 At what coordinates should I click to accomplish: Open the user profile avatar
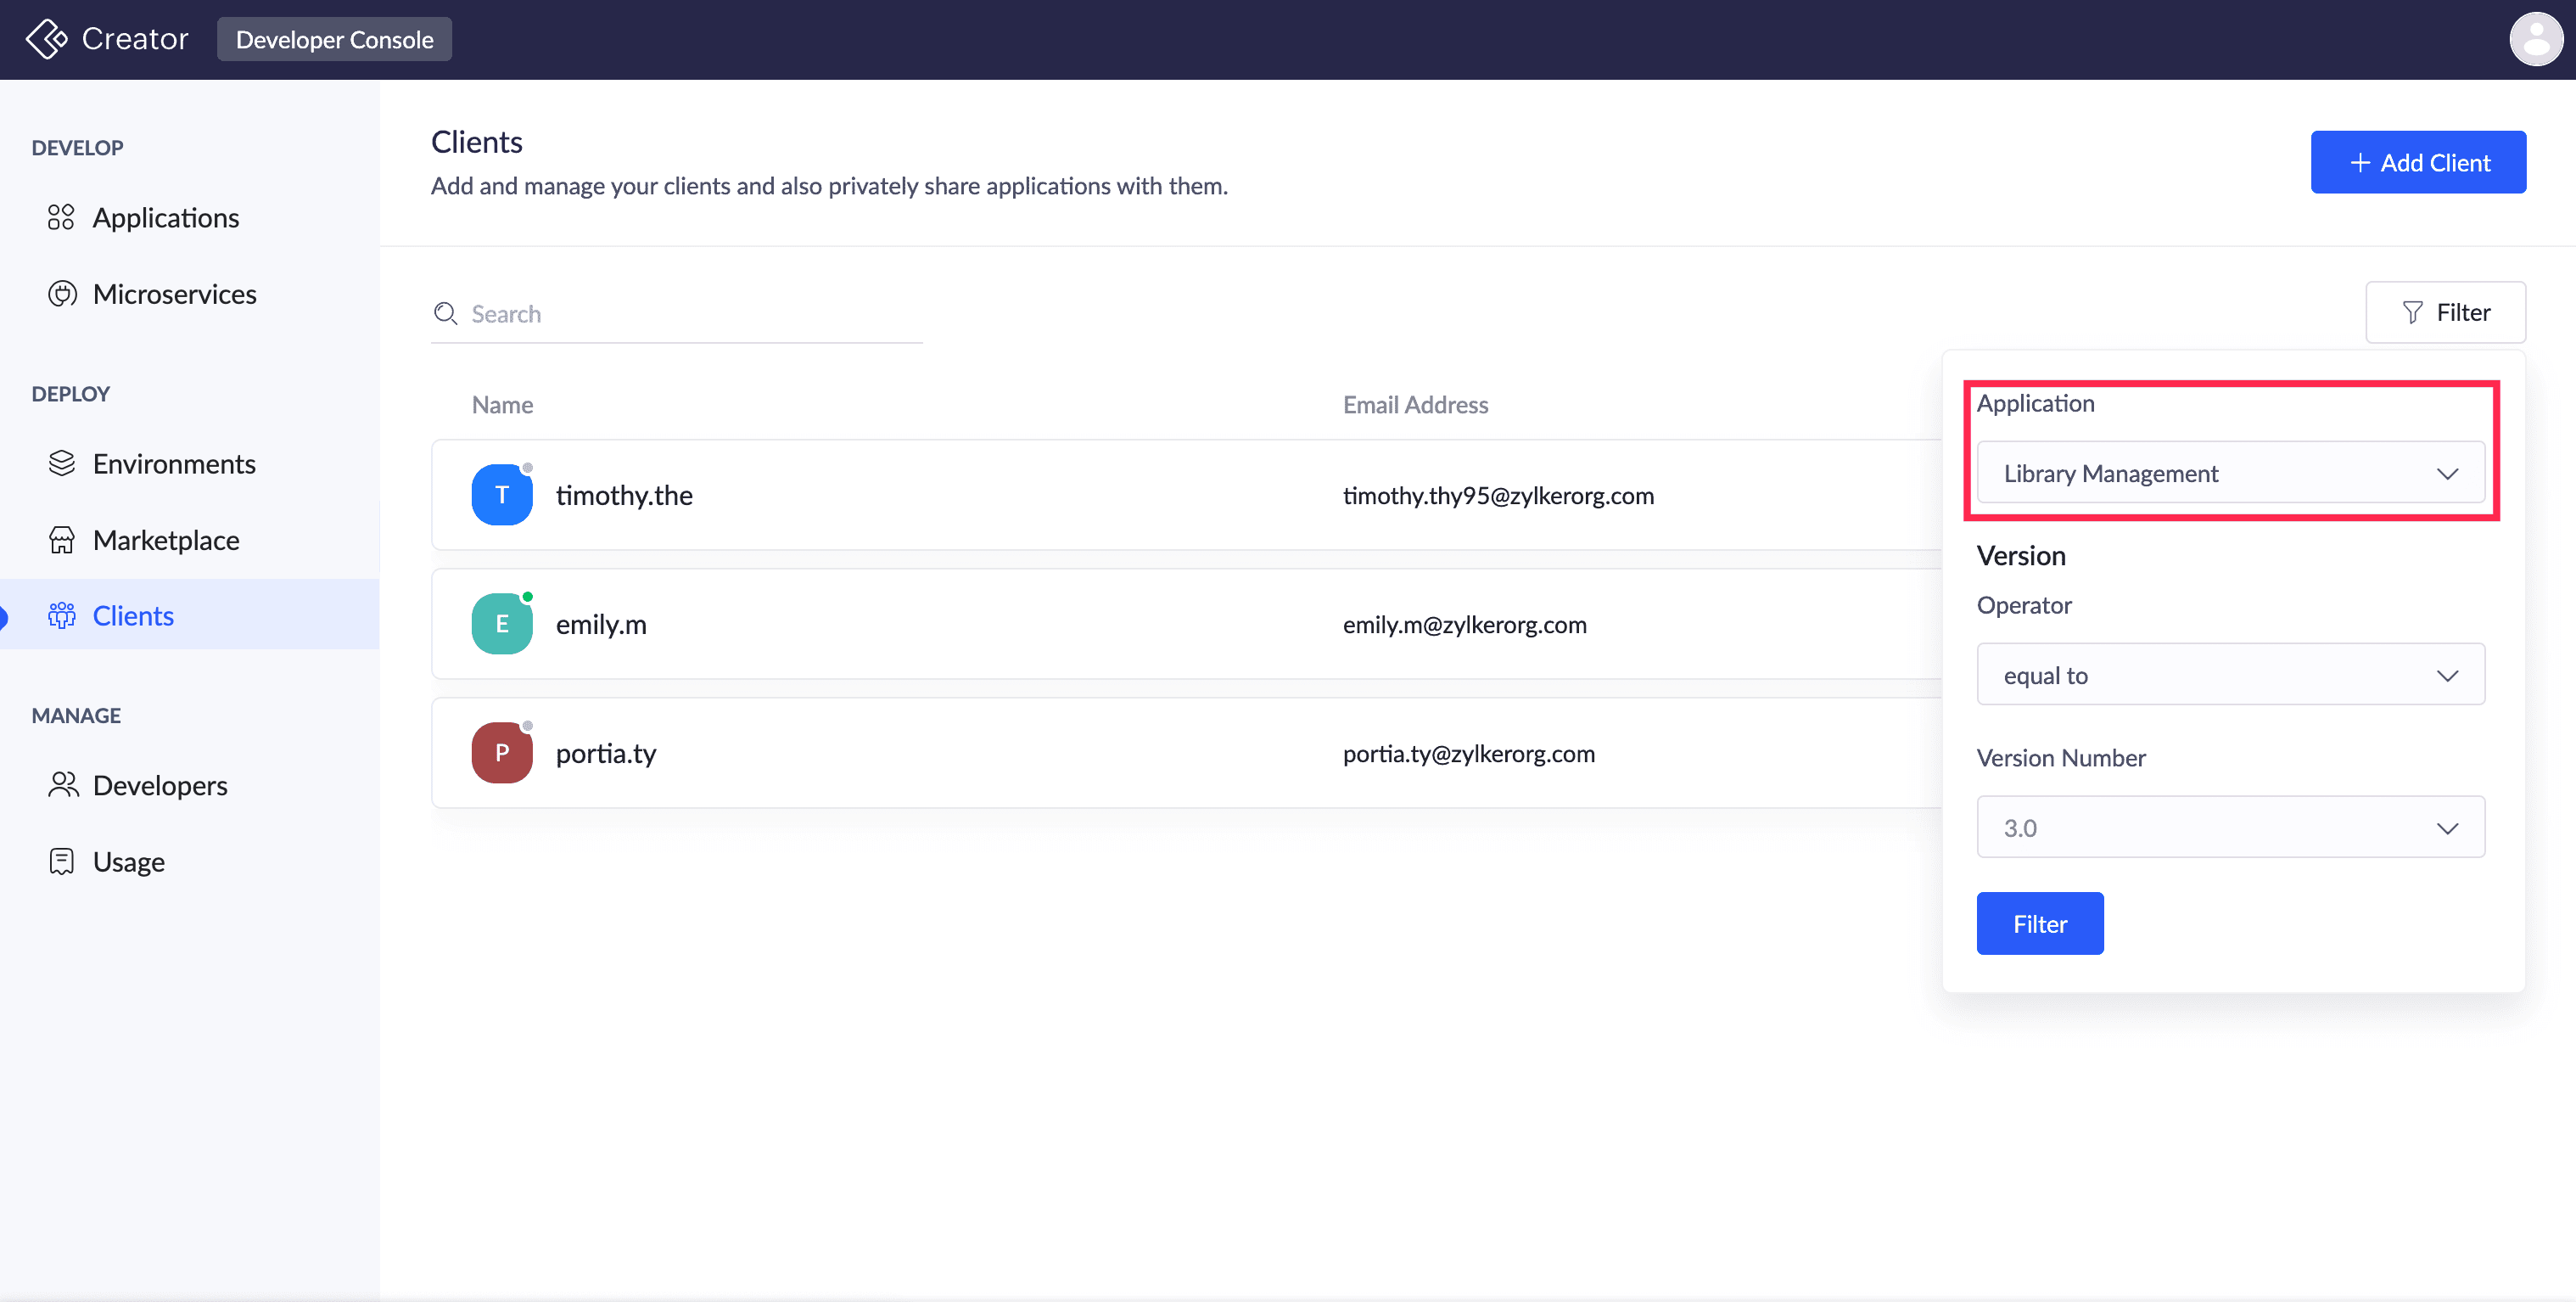click(2536, 40)
